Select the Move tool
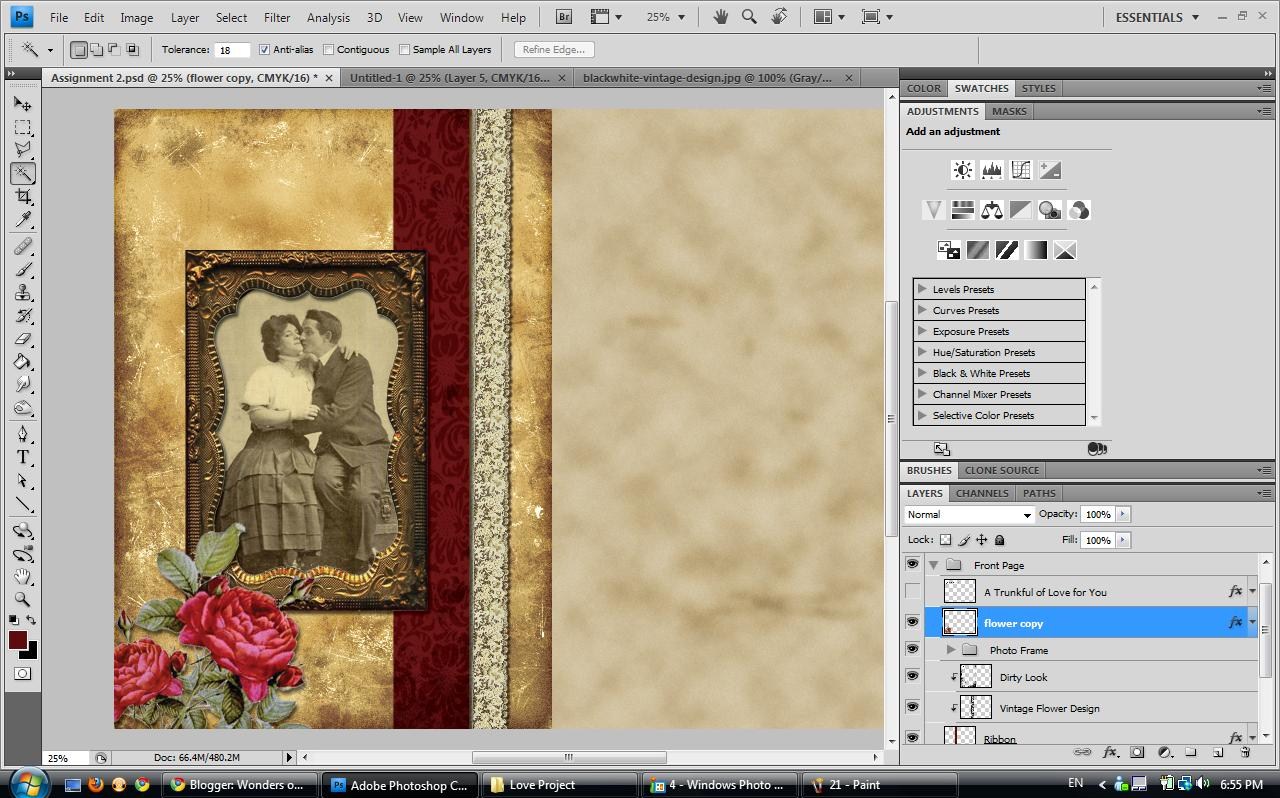The image size is (1280, 798). [22, 103]
